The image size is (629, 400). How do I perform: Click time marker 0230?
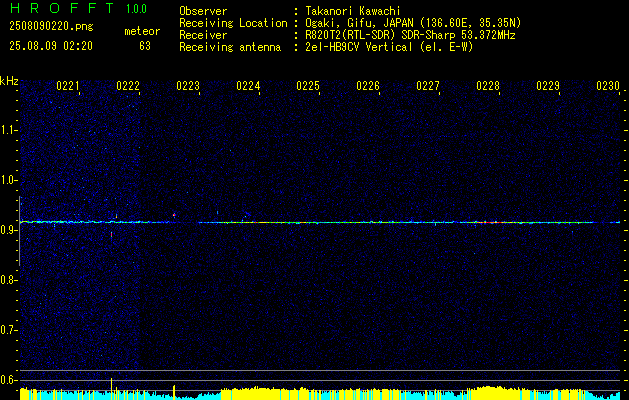click(608, 86)
